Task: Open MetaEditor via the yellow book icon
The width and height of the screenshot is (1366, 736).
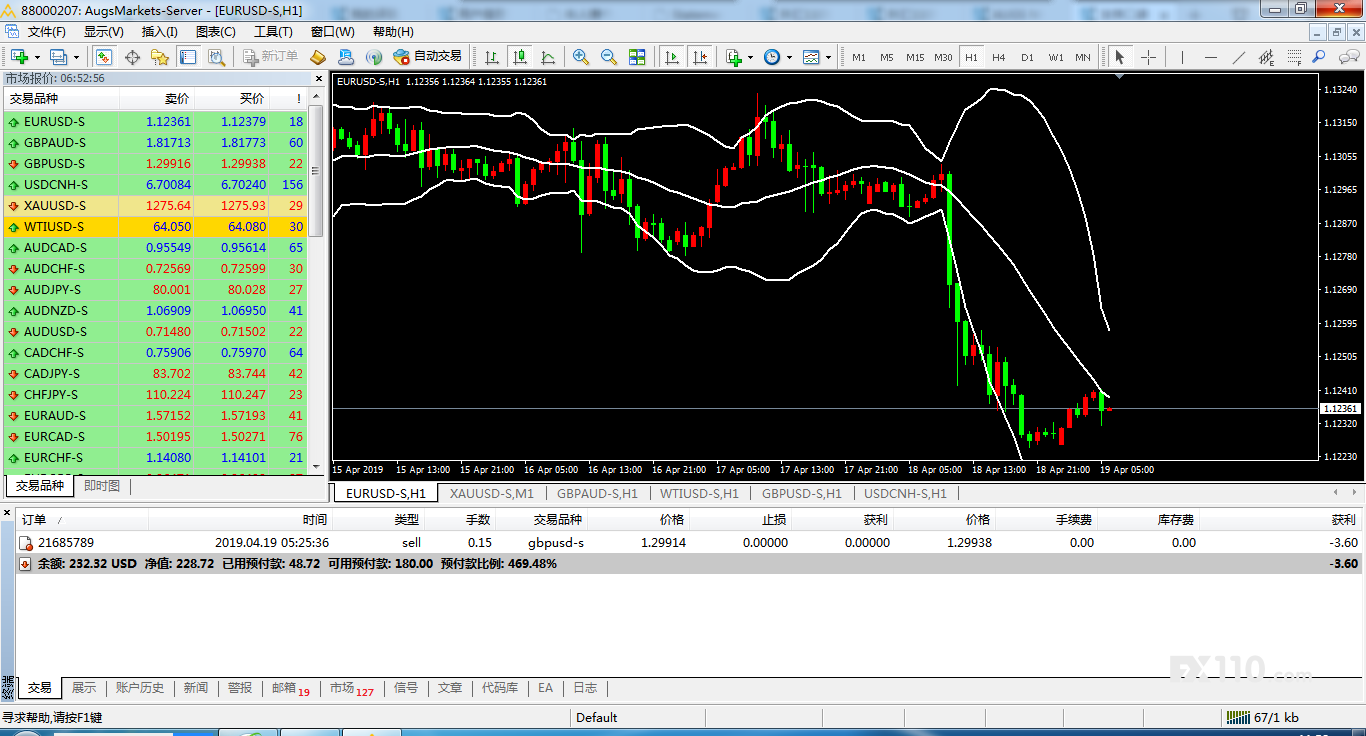Action: pyautogui.click(x=318, y=57)
